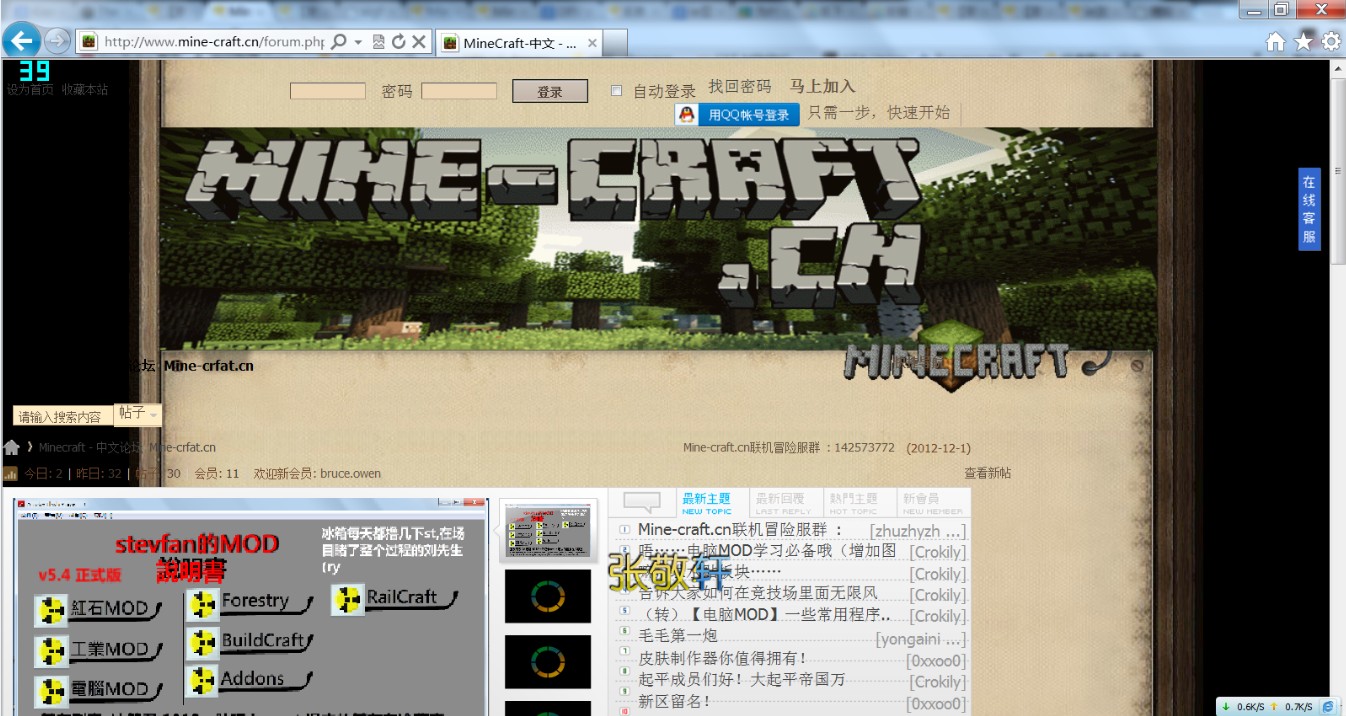Viewport: 1346px width, 716px height.
Task: Log in with 用QQ帐号登录 button
Action: [738, 115]
